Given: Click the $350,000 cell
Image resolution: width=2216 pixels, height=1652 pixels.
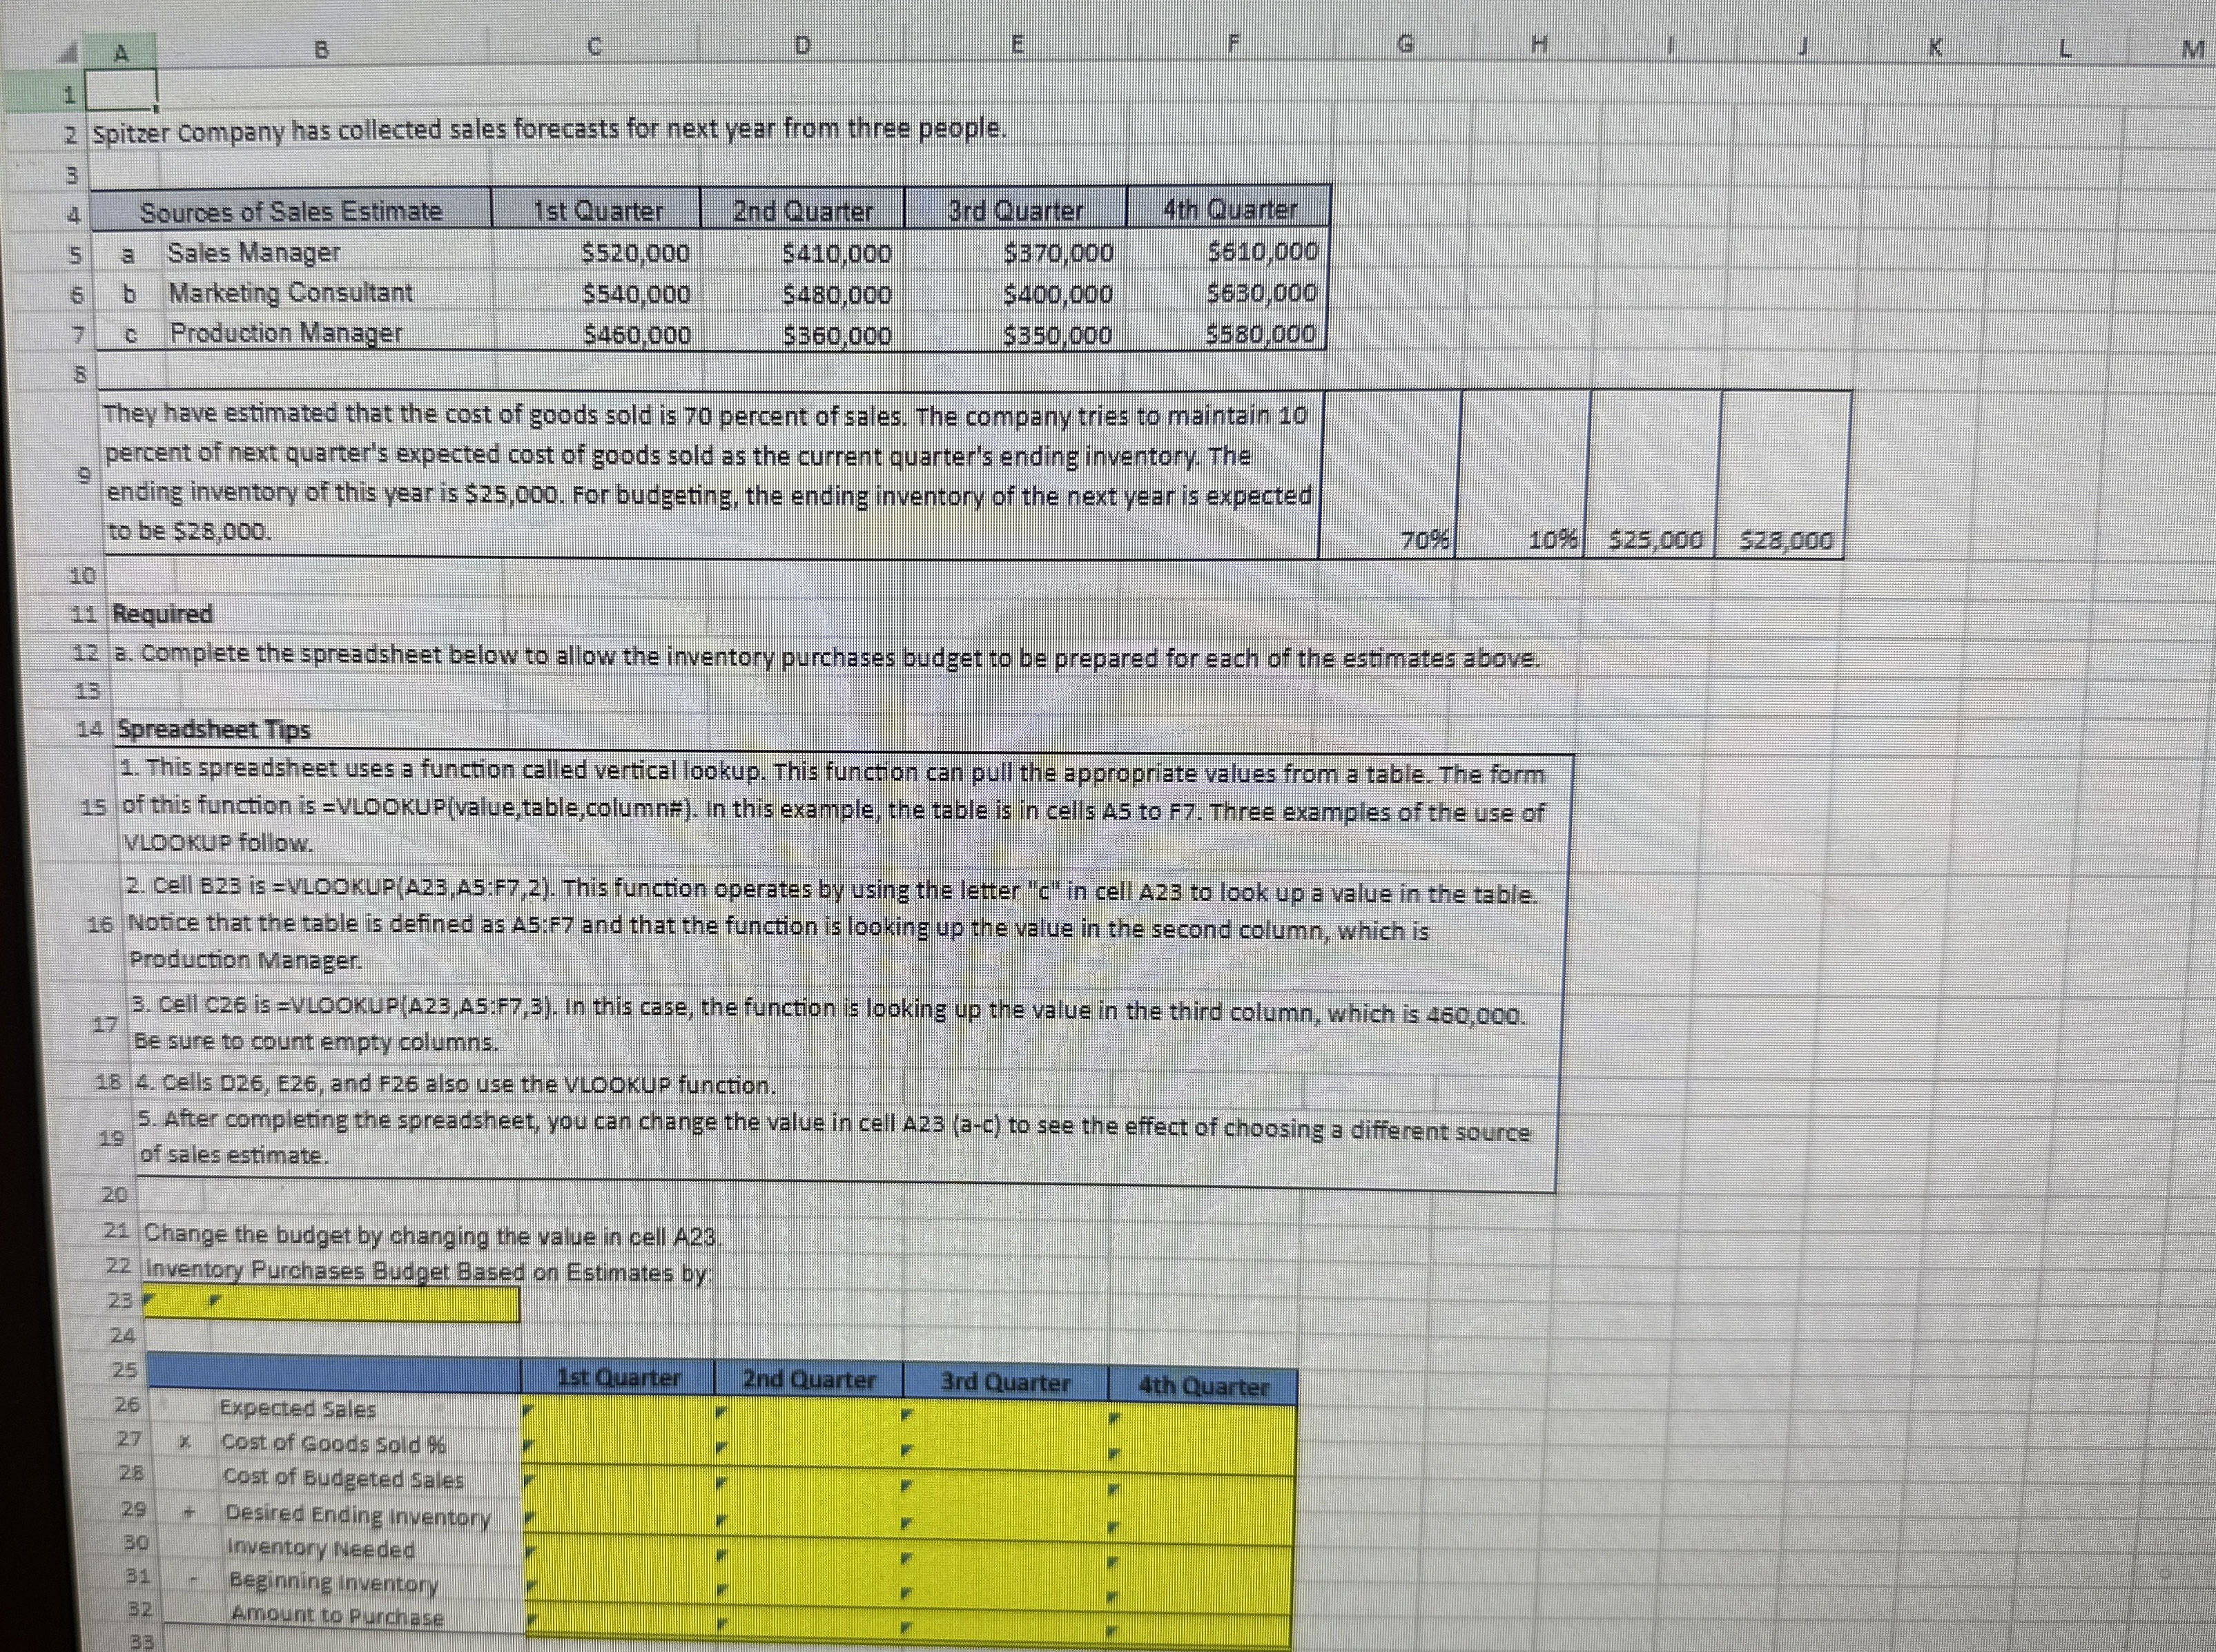Looking at the screenshot, I should [x=1016, y=334].
